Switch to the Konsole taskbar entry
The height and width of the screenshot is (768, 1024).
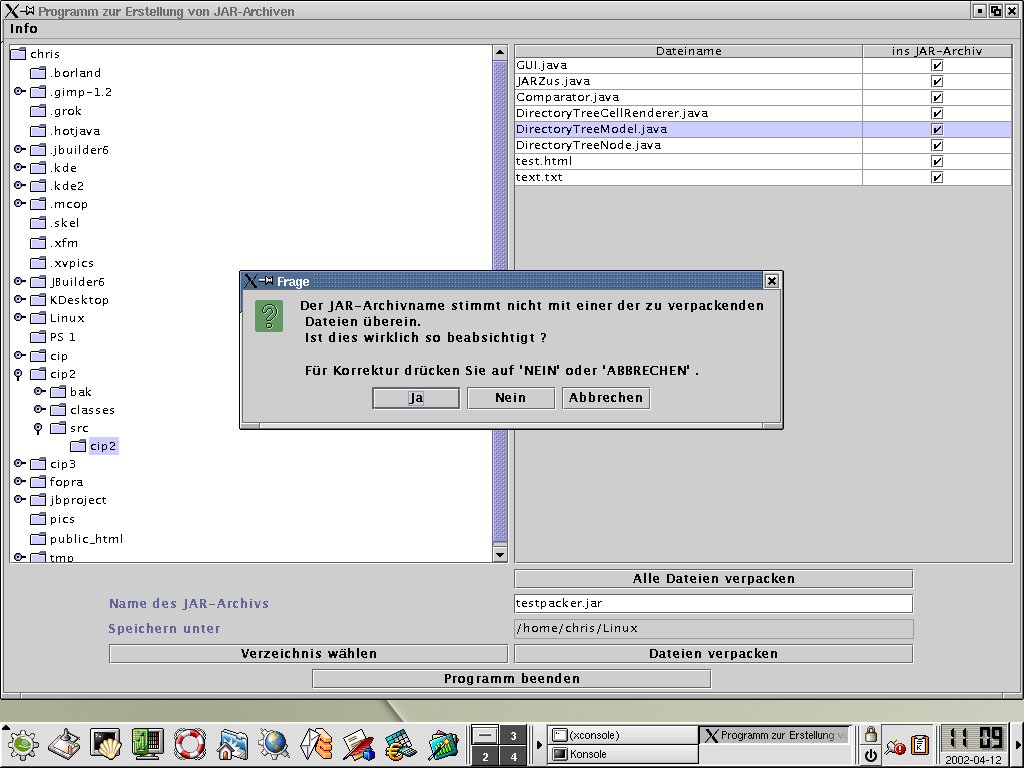click(x=623, y=754)
